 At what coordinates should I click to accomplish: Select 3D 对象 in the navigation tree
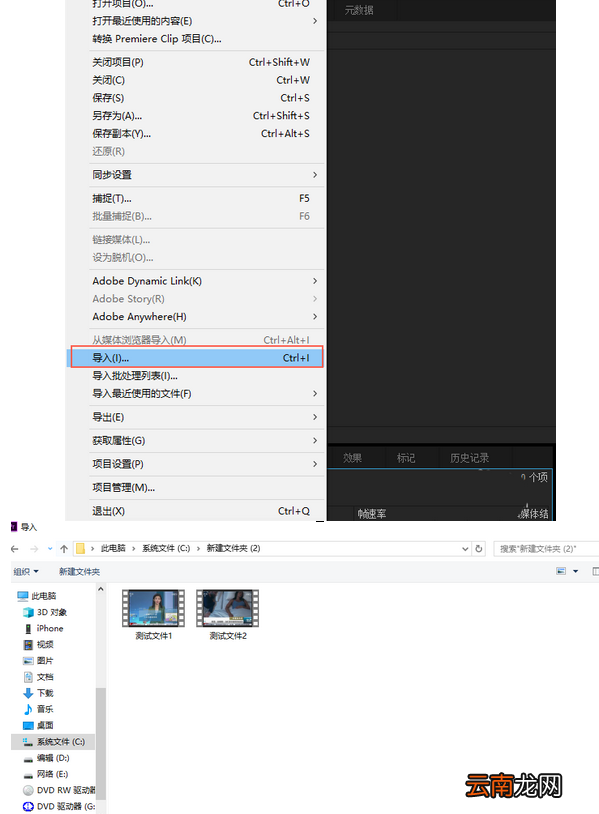pyautogui.click(x=45, y=612)
